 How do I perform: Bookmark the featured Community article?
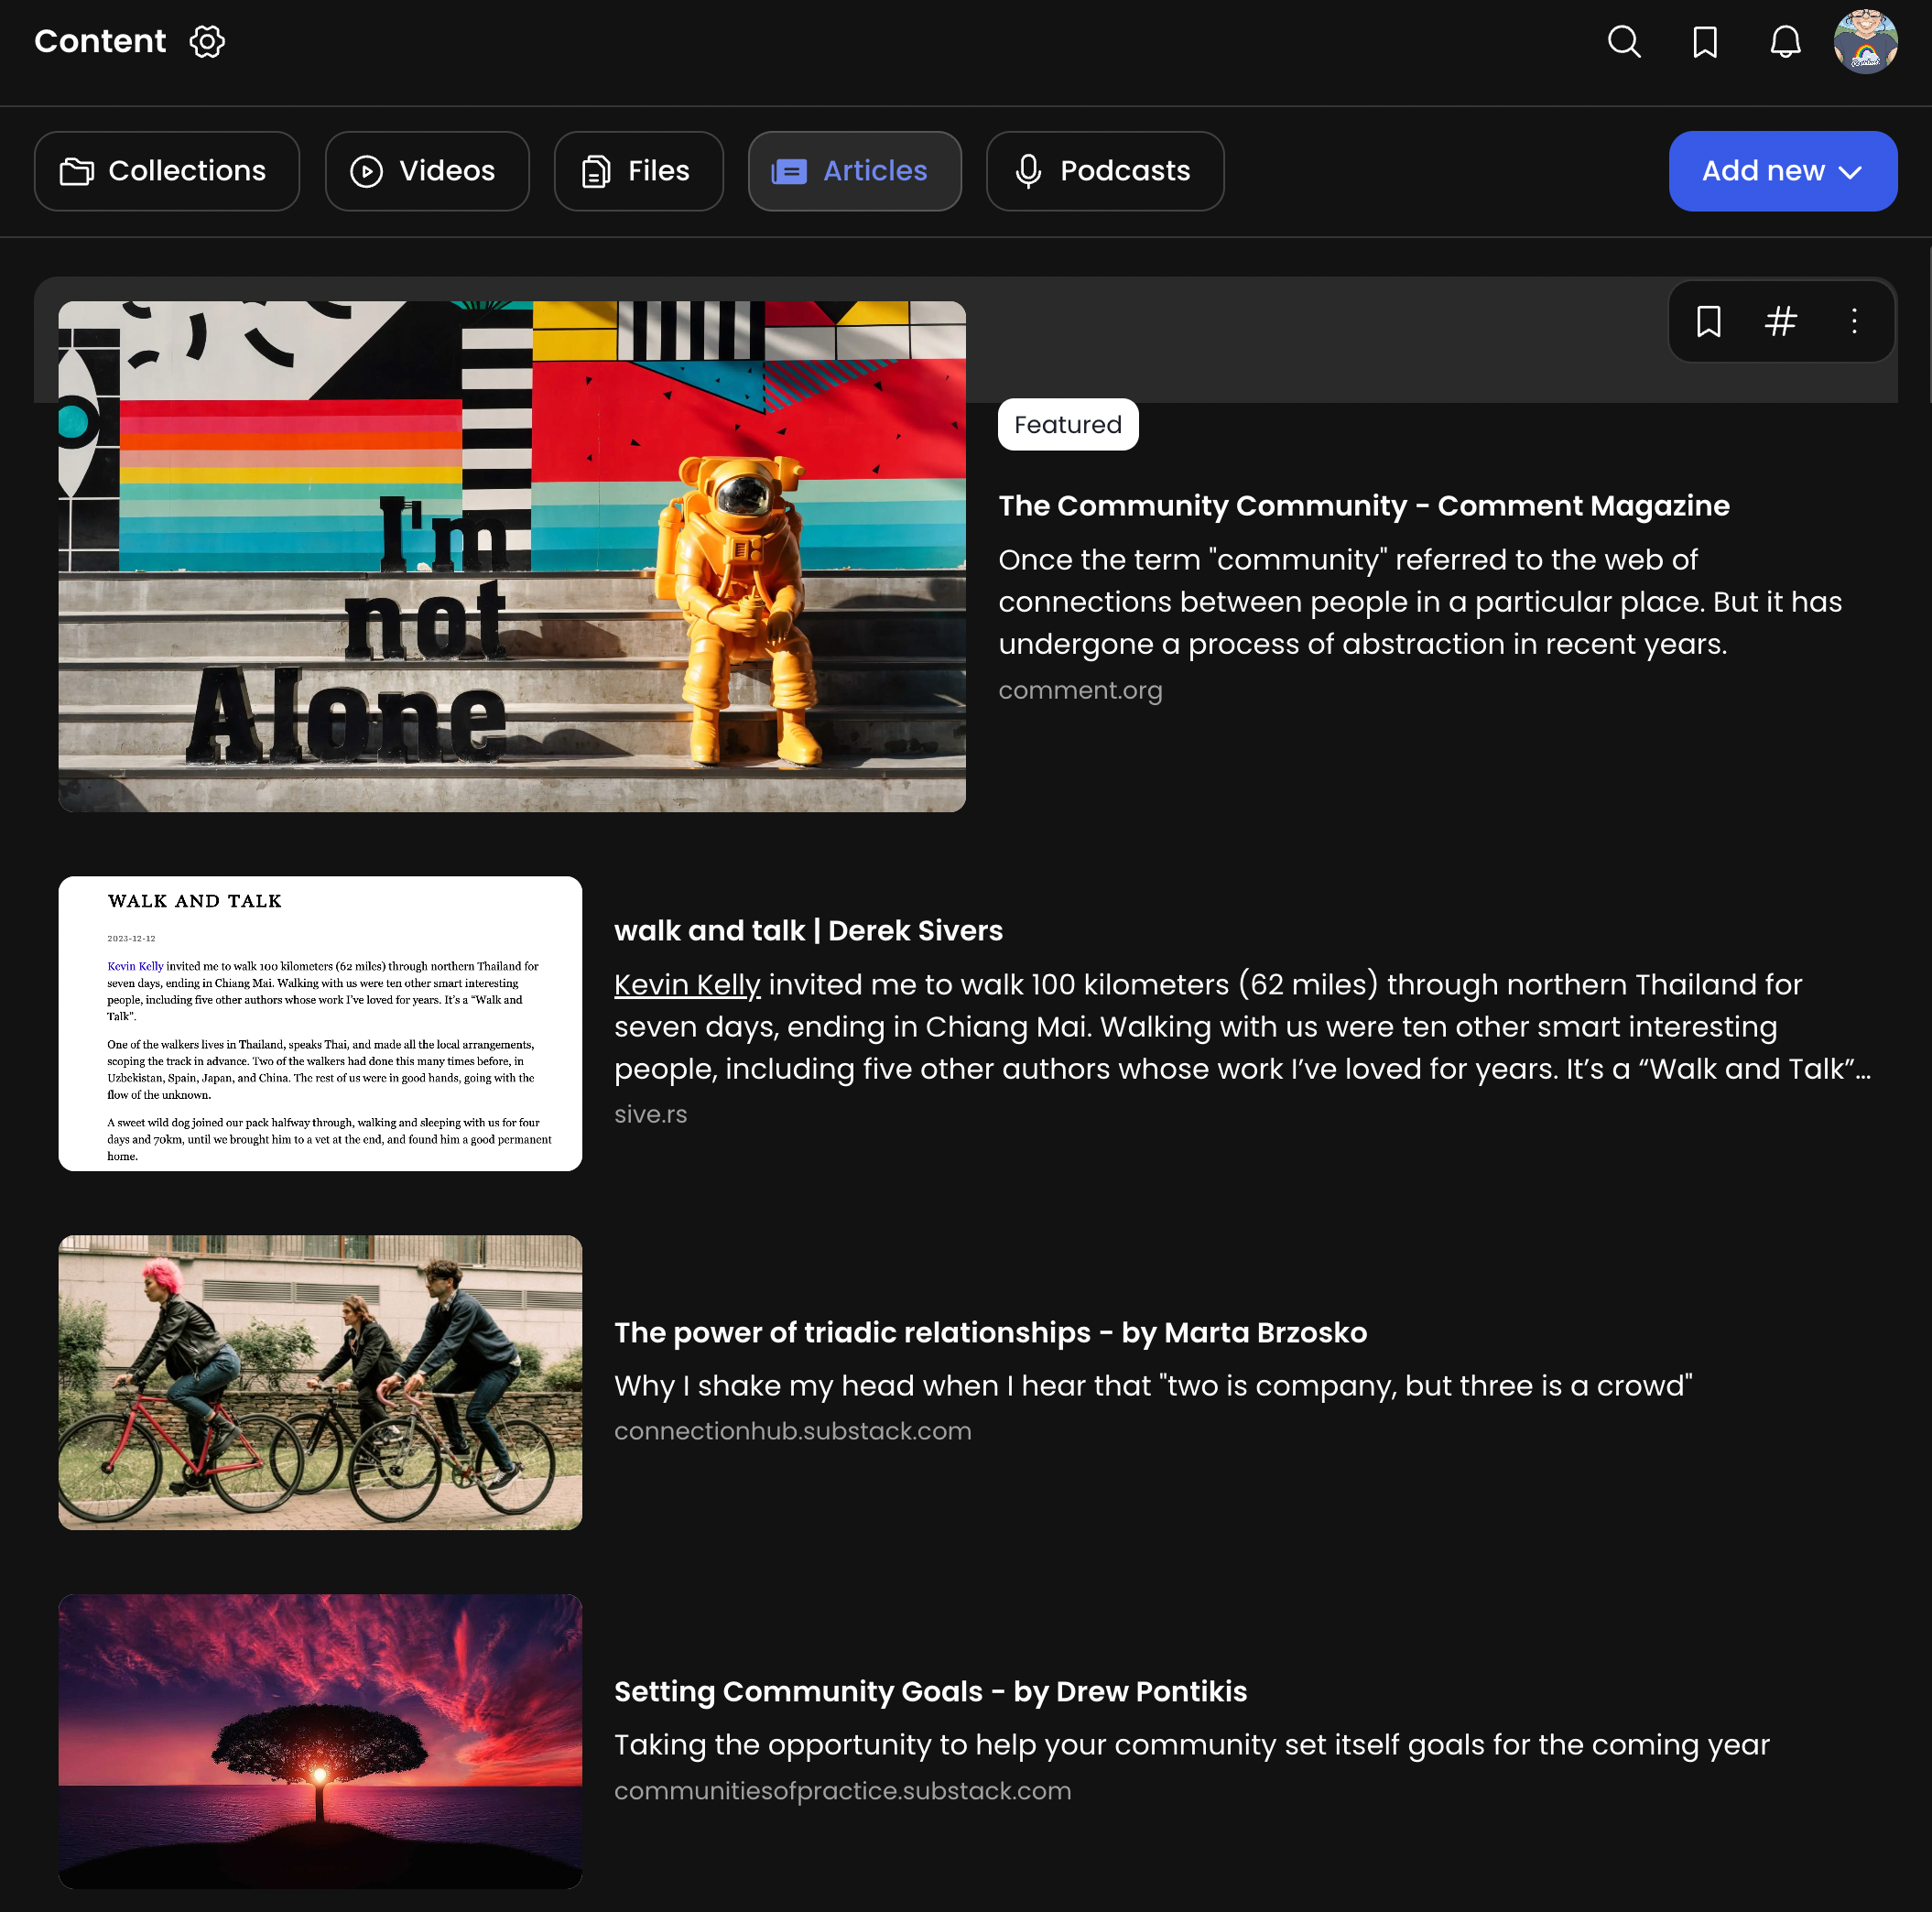point(1709,321)
